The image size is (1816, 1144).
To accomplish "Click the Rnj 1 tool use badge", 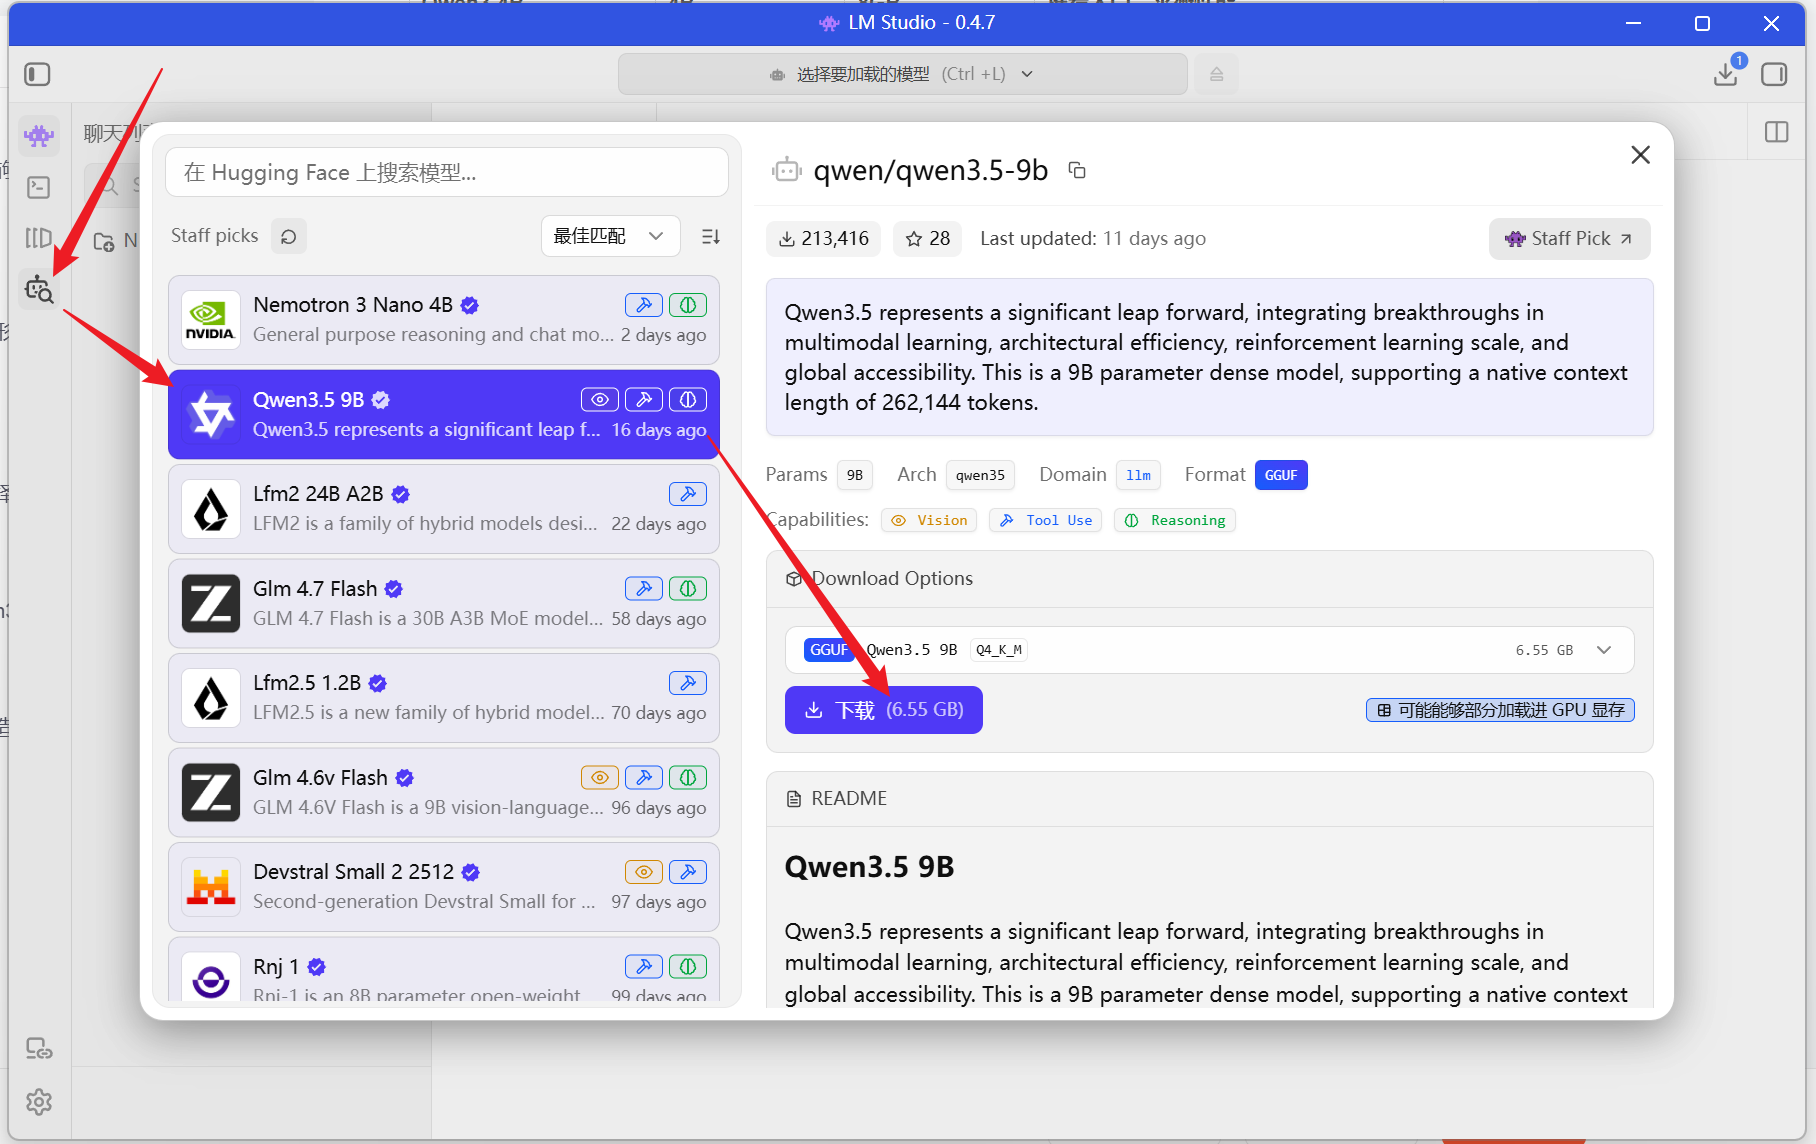I will click(643, 967).
